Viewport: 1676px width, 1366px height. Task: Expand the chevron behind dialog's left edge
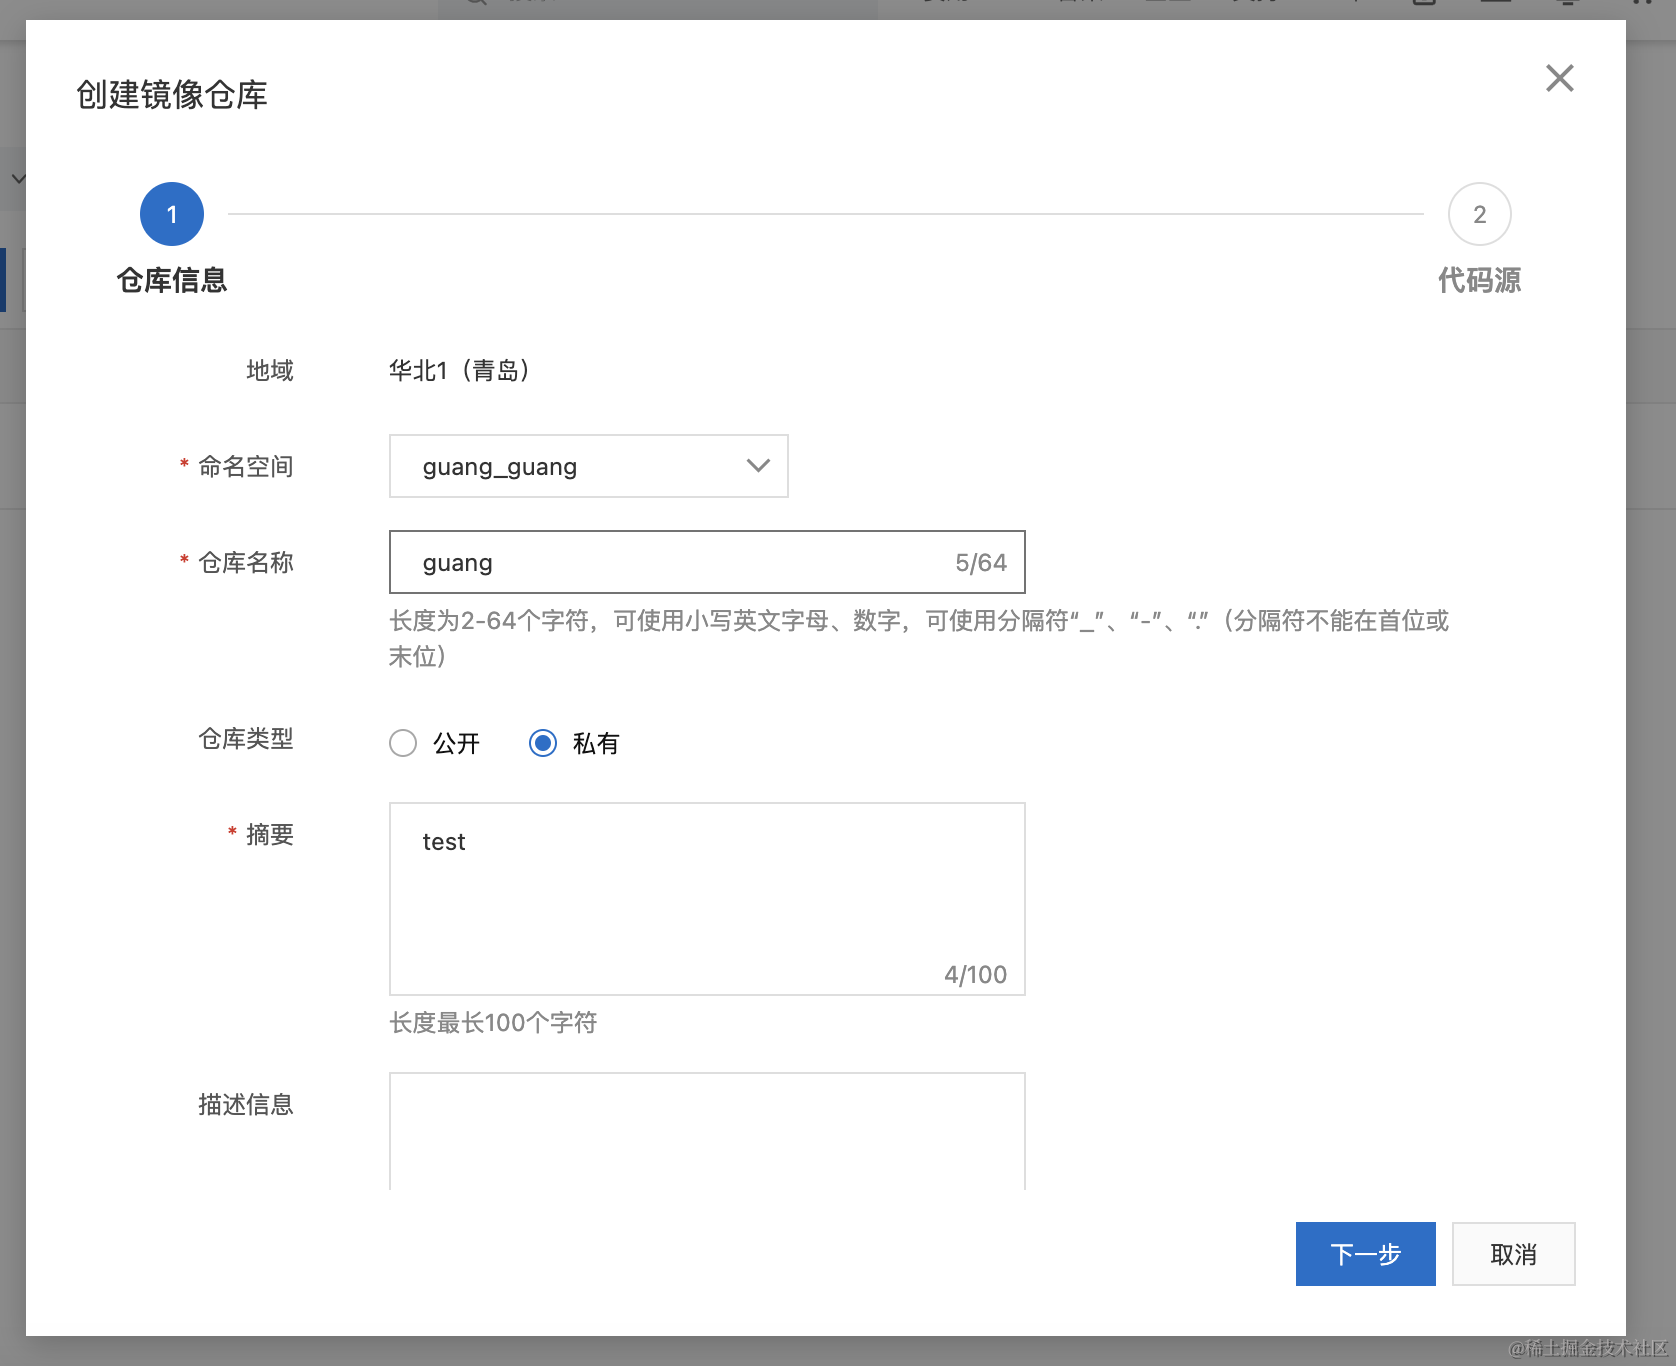coord(17,179)
